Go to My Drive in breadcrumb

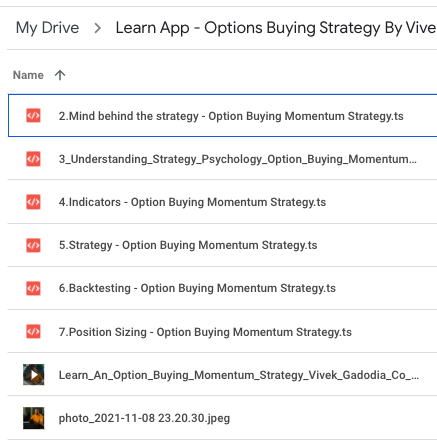(47, 28)
